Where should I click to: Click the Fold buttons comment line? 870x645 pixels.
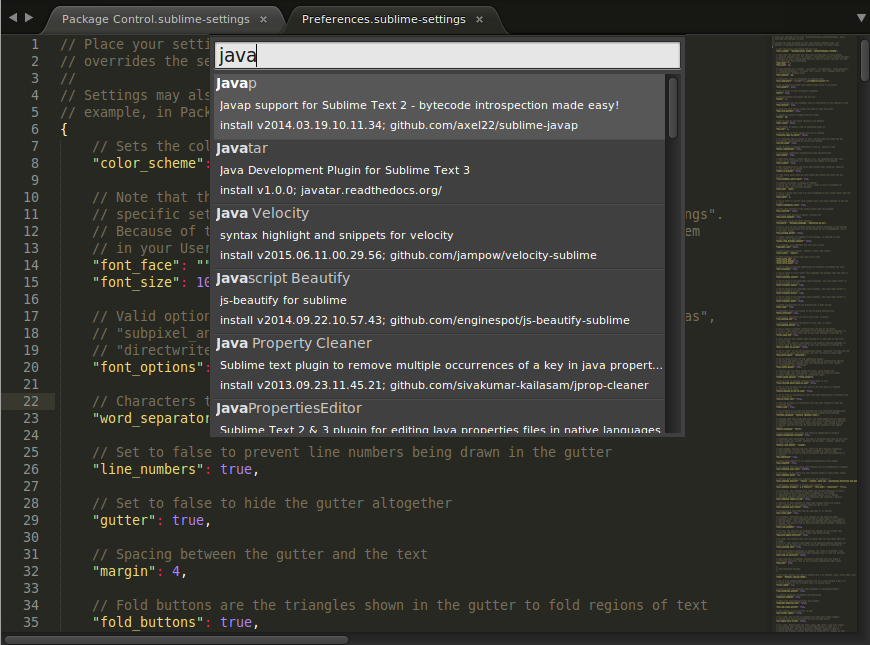point(399,606)
